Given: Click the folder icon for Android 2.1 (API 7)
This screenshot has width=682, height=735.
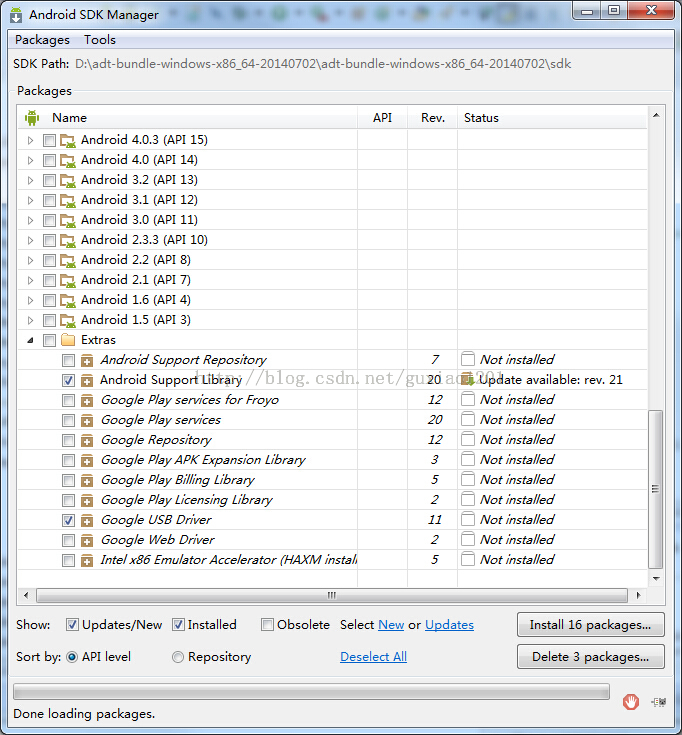Looking at the screenshot, I should (x=68, y=280).
